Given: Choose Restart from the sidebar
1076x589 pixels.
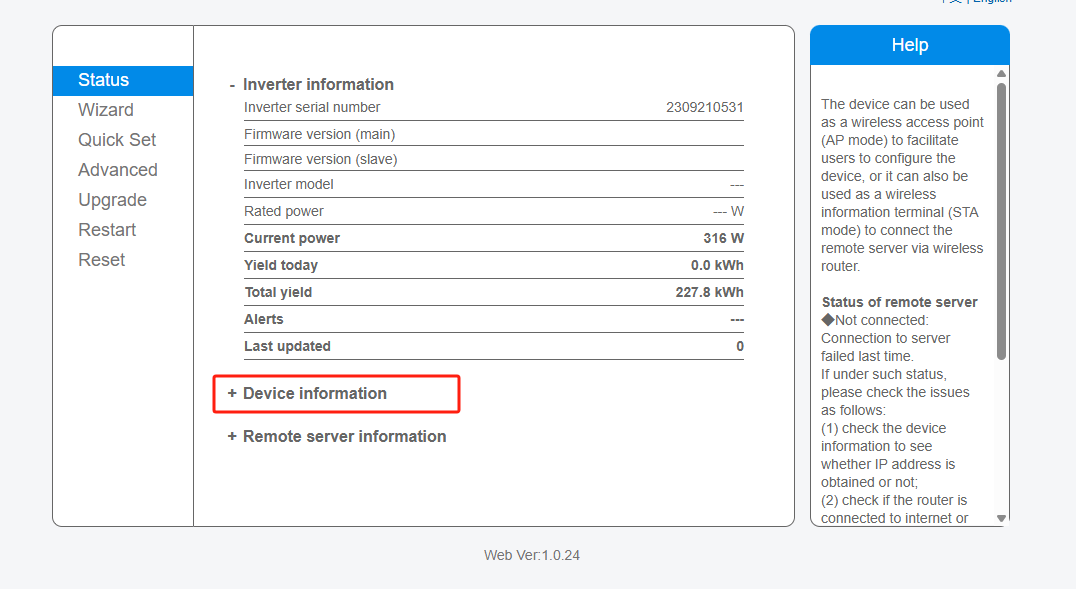Looking at the screenshot, I should [x=107, y=230].
